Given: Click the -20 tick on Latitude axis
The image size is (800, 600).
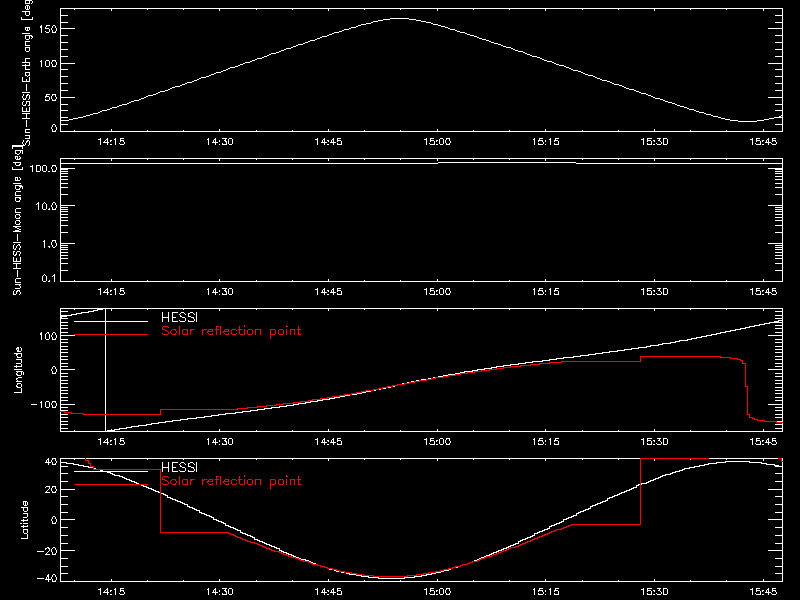Looking at the screenshot, I should 47,551.
